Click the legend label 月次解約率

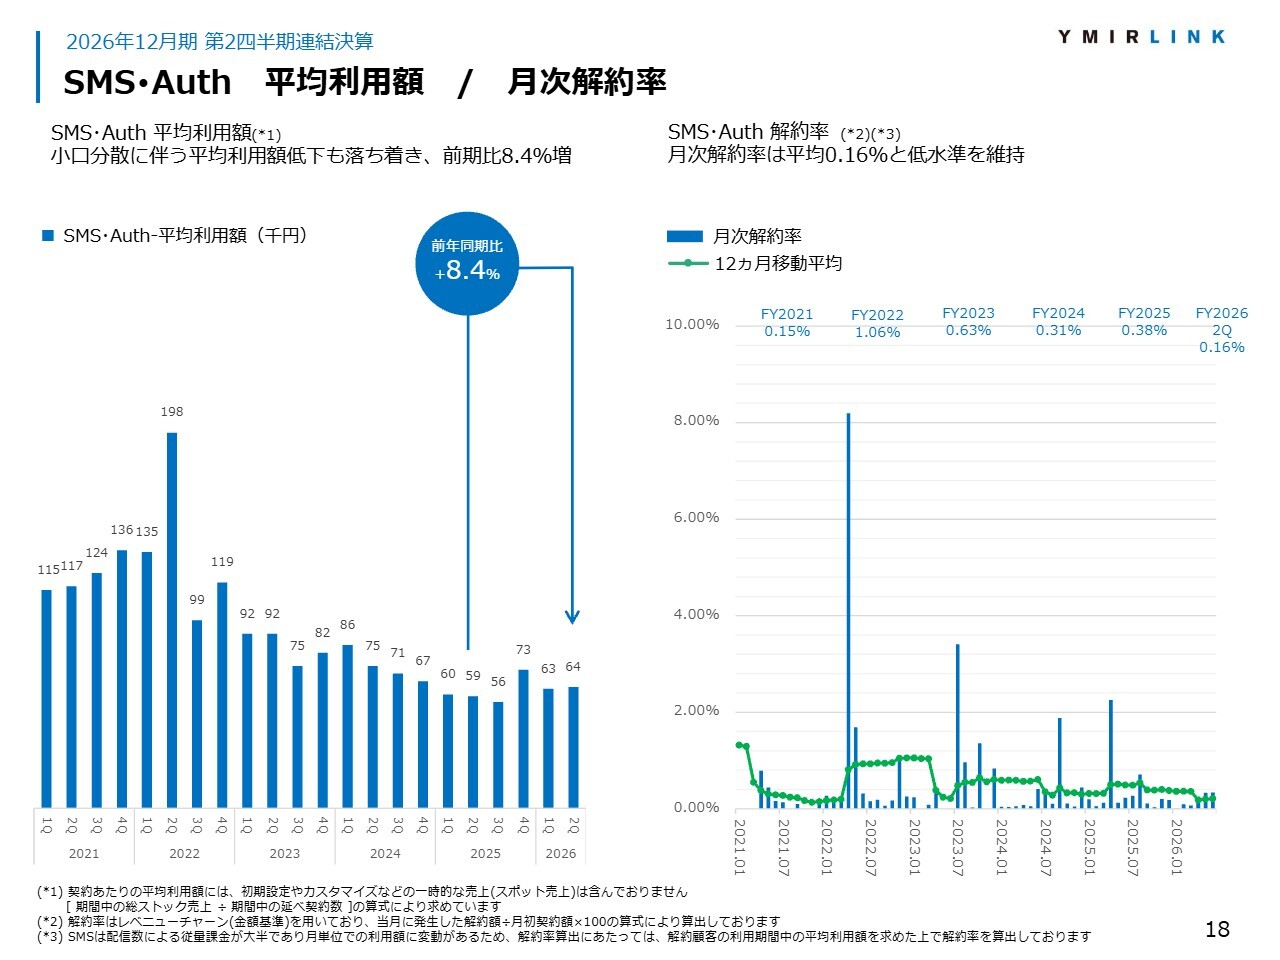pyautogui.click(x=757, y=237)
